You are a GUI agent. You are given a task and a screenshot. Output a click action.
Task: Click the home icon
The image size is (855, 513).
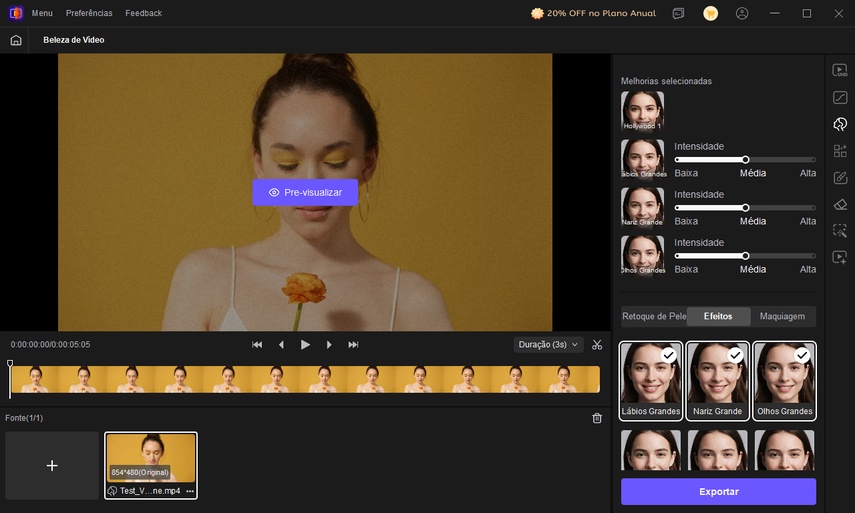point(16,40)
